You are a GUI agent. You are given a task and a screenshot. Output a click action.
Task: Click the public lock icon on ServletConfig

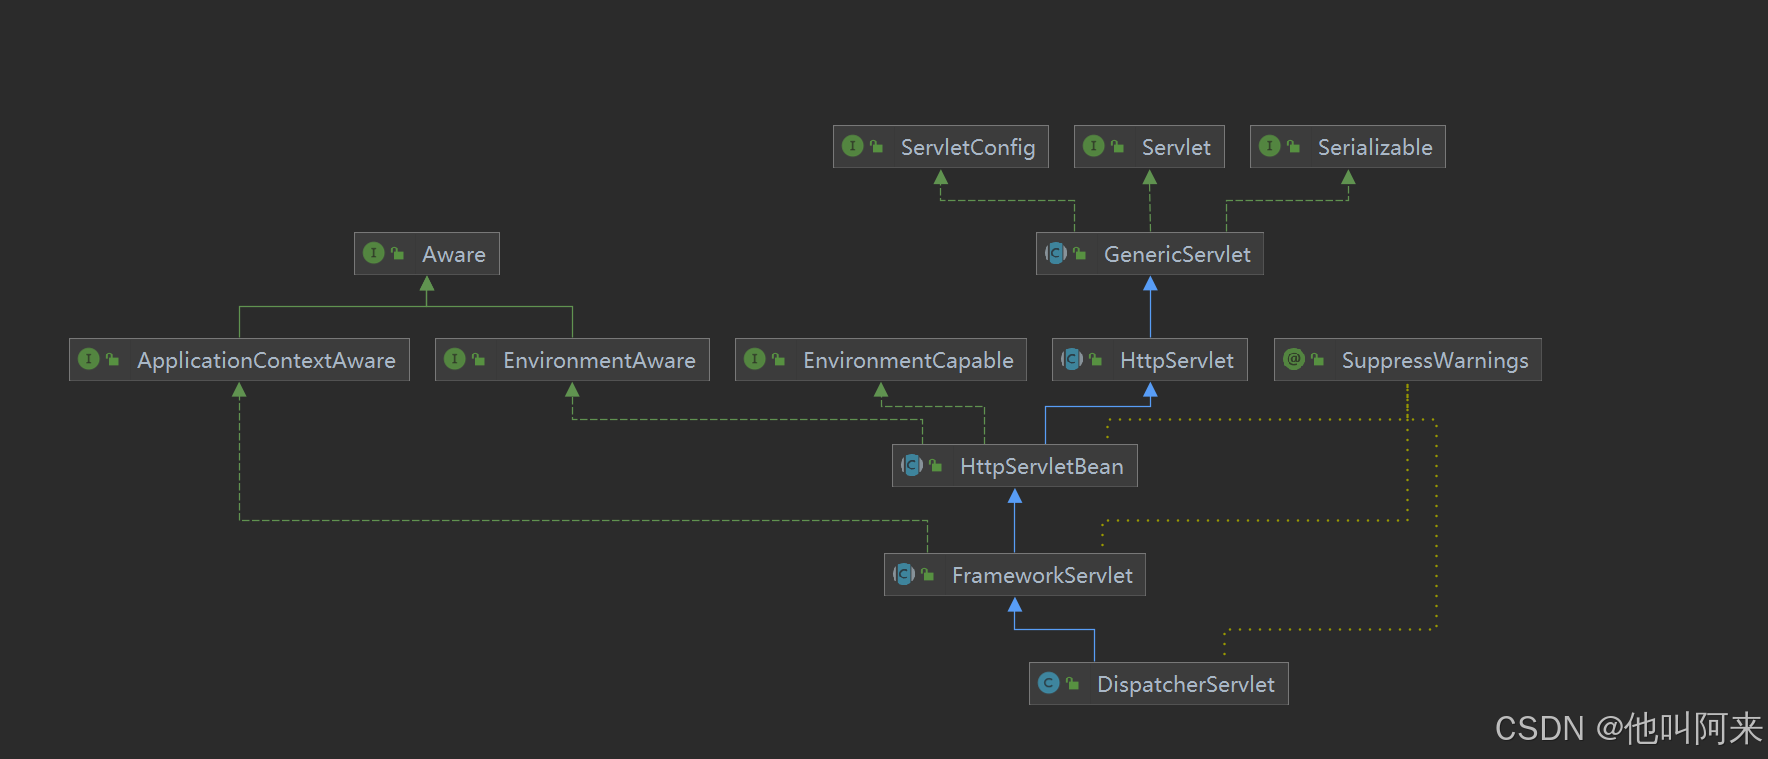pos(876,147)
